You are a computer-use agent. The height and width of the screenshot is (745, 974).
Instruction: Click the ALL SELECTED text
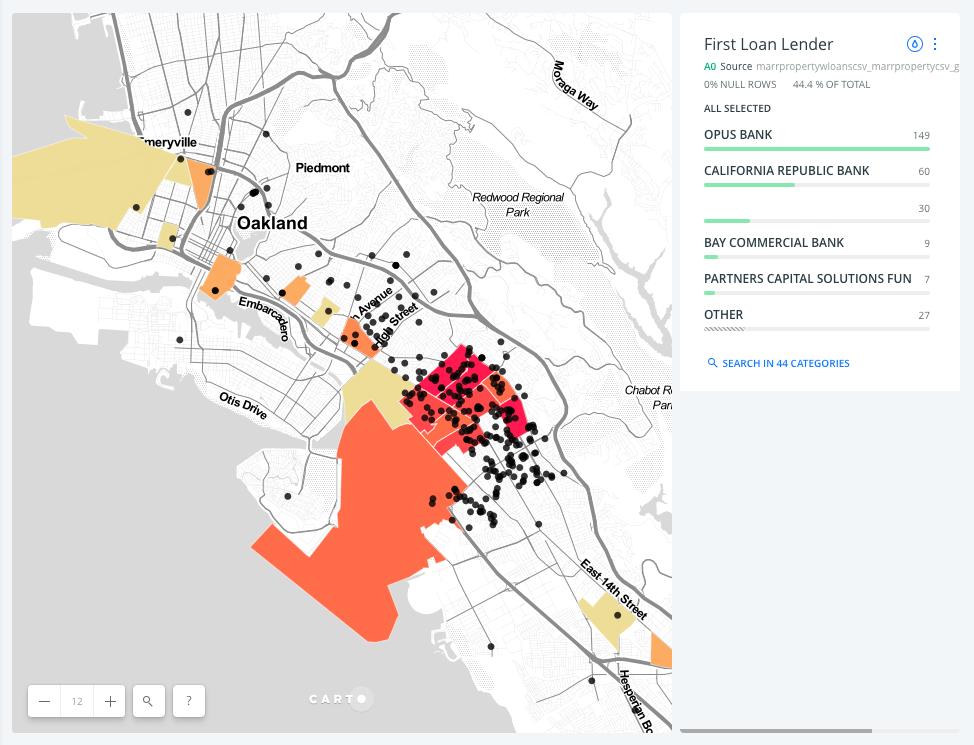click(x=737, y=109)
